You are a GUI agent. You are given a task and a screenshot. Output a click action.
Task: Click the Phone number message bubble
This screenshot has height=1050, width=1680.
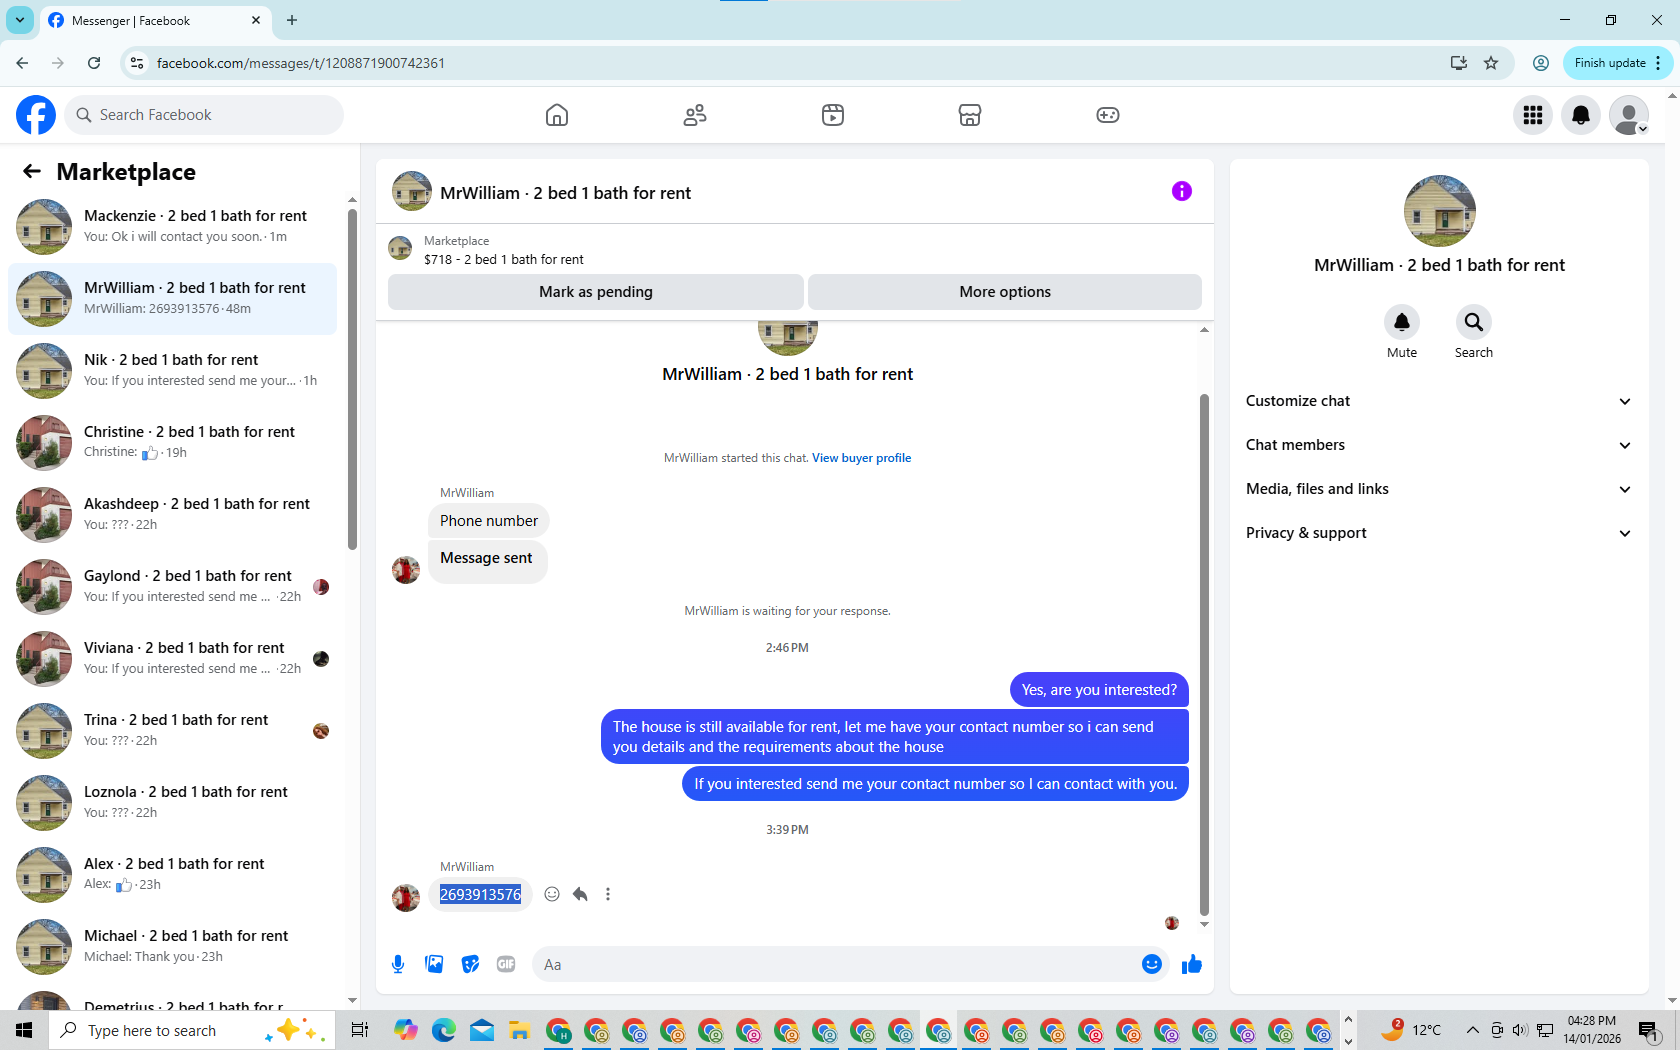point(489,521)
